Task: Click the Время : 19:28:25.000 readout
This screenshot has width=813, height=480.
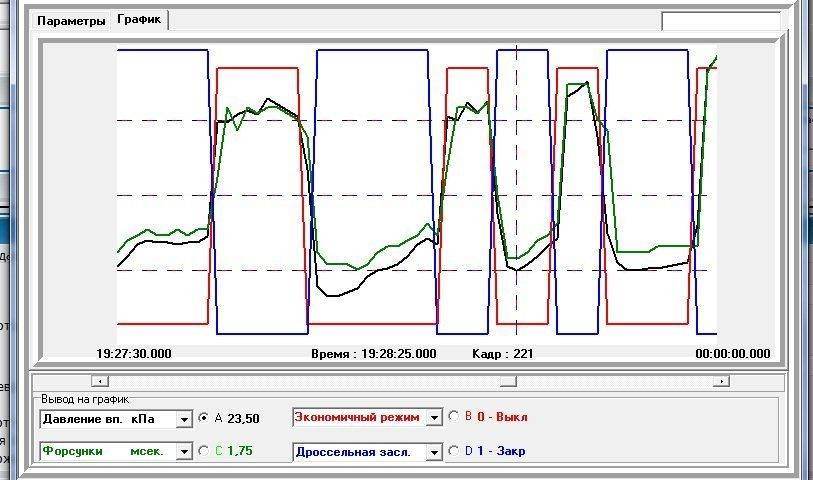Action: 374,354
